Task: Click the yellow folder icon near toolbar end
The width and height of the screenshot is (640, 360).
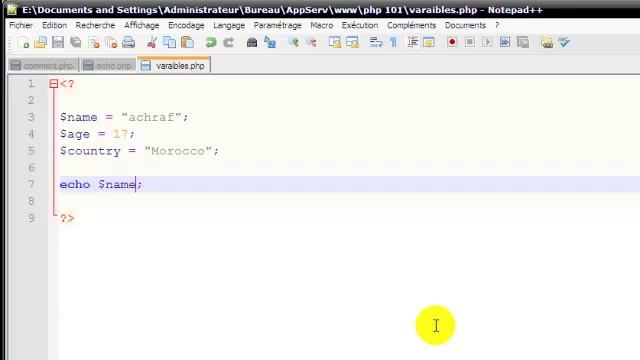Action: coord(547,42)
